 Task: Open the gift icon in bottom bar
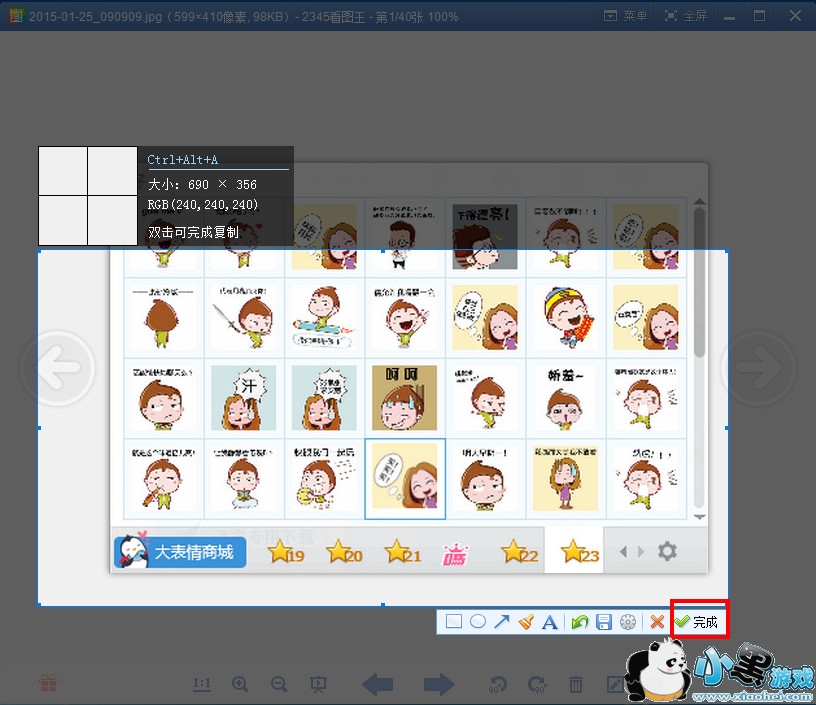pos(48,683)
